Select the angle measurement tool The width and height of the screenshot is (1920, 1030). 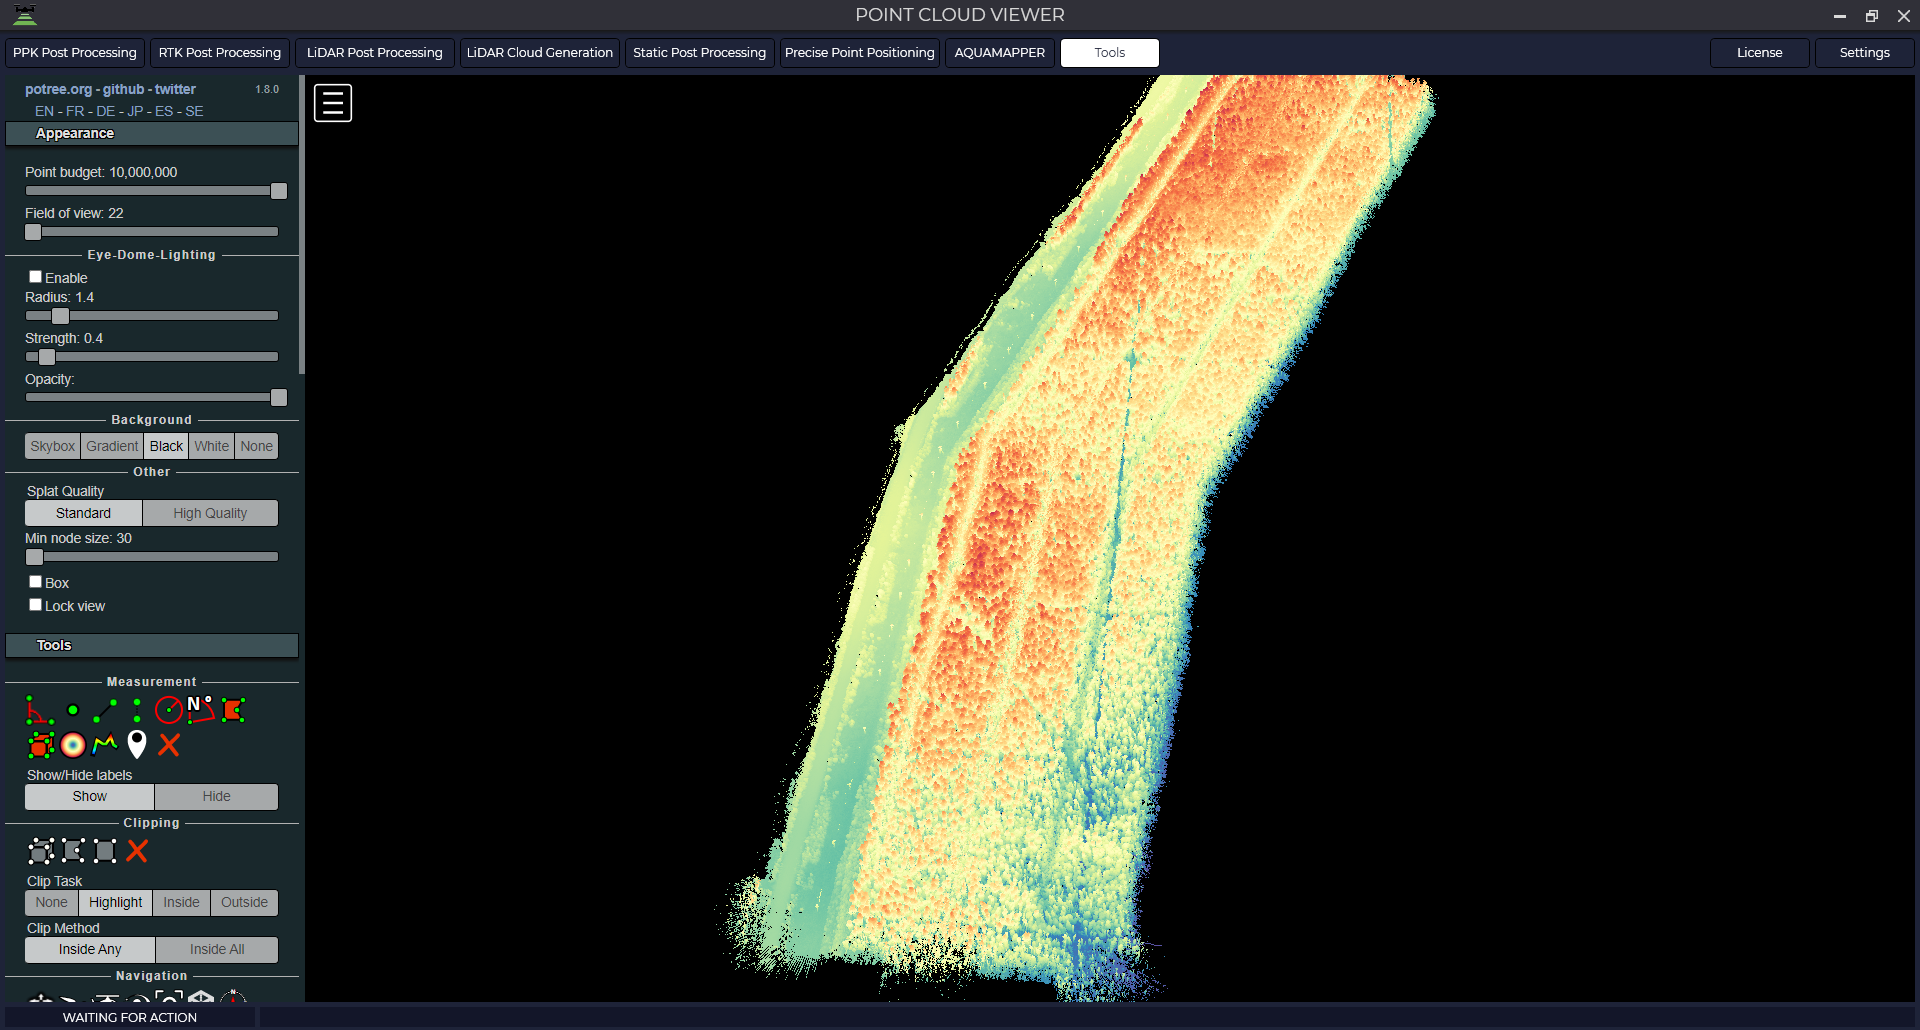click(x=39, y=711)
